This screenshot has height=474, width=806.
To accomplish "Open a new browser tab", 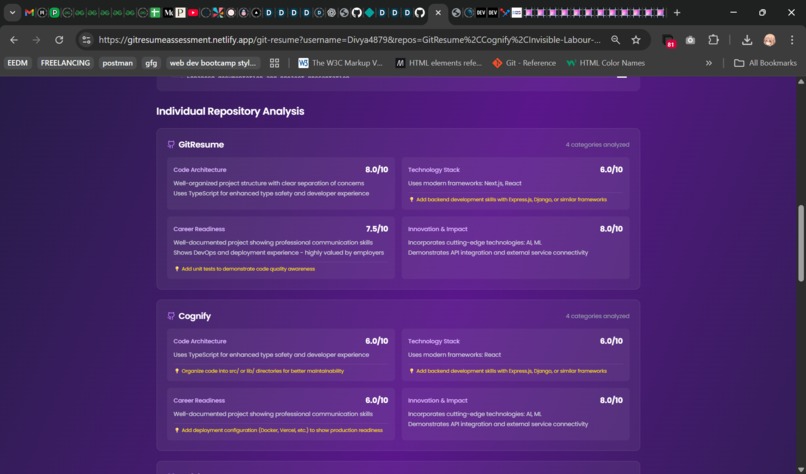I will point(677,13).
